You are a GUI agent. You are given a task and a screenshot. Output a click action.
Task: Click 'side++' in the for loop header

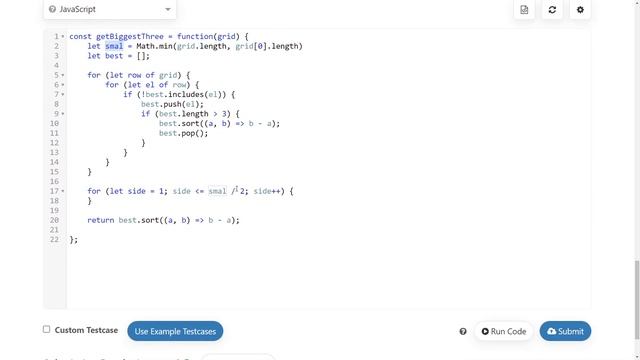[x=267, y=191]
